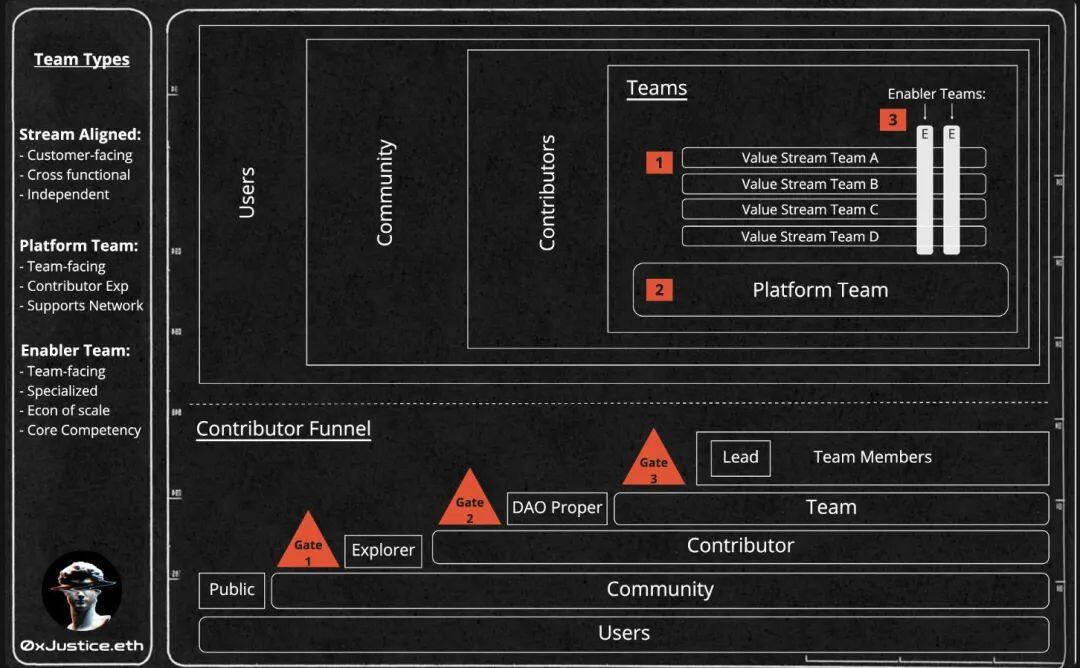The image size is (1080, 668).
Task: Click the Public box
Action: (232, 590)
